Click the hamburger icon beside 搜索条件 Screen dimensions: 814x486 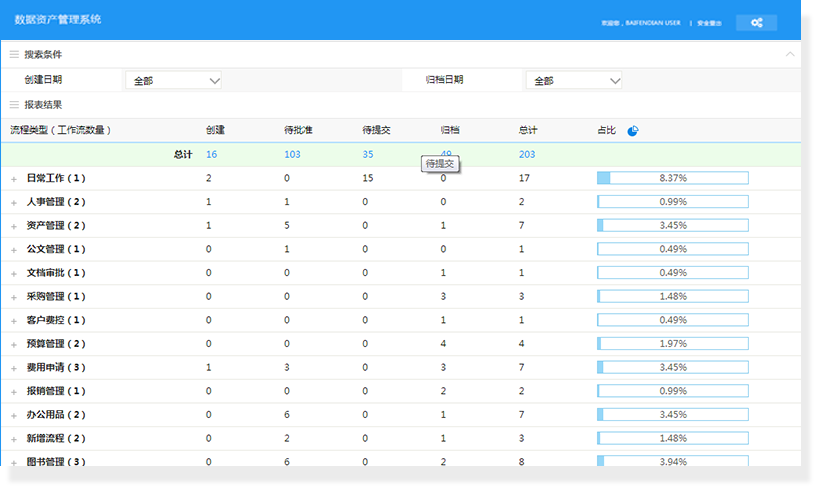point(14,54)
